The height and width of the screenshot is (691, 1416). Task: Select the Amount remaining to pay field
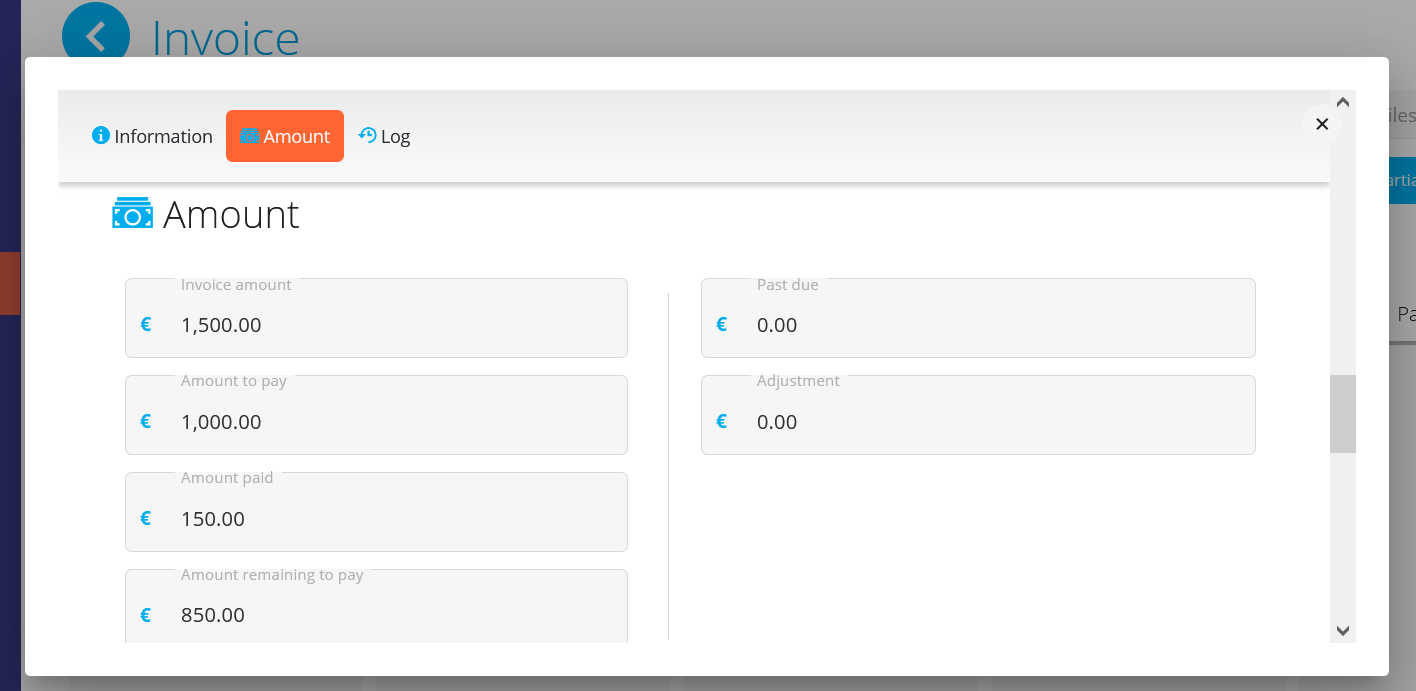pyautogui.click(x=390, y=612)
